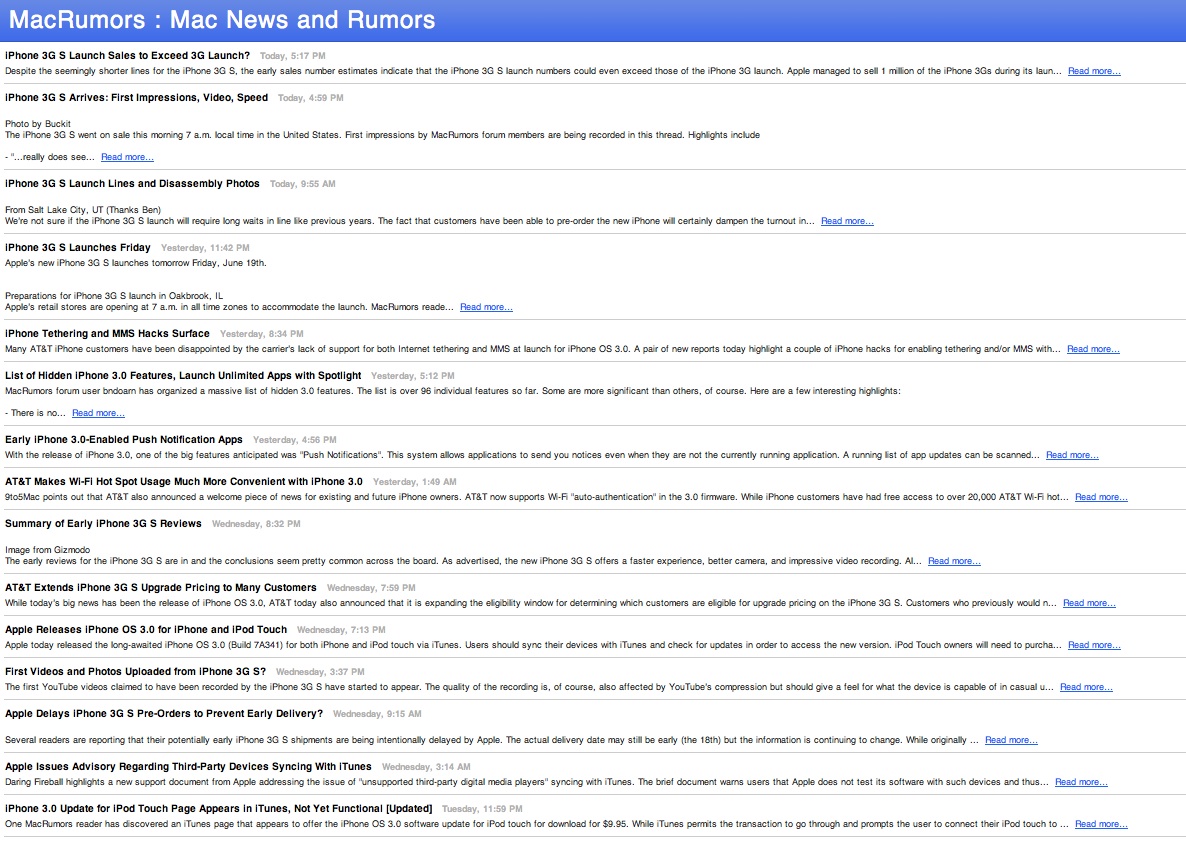Select headline Apple Delays iPhone 3G S Pre-Orders
This screenshot has height=841, width=1186.
pos(164,714)
